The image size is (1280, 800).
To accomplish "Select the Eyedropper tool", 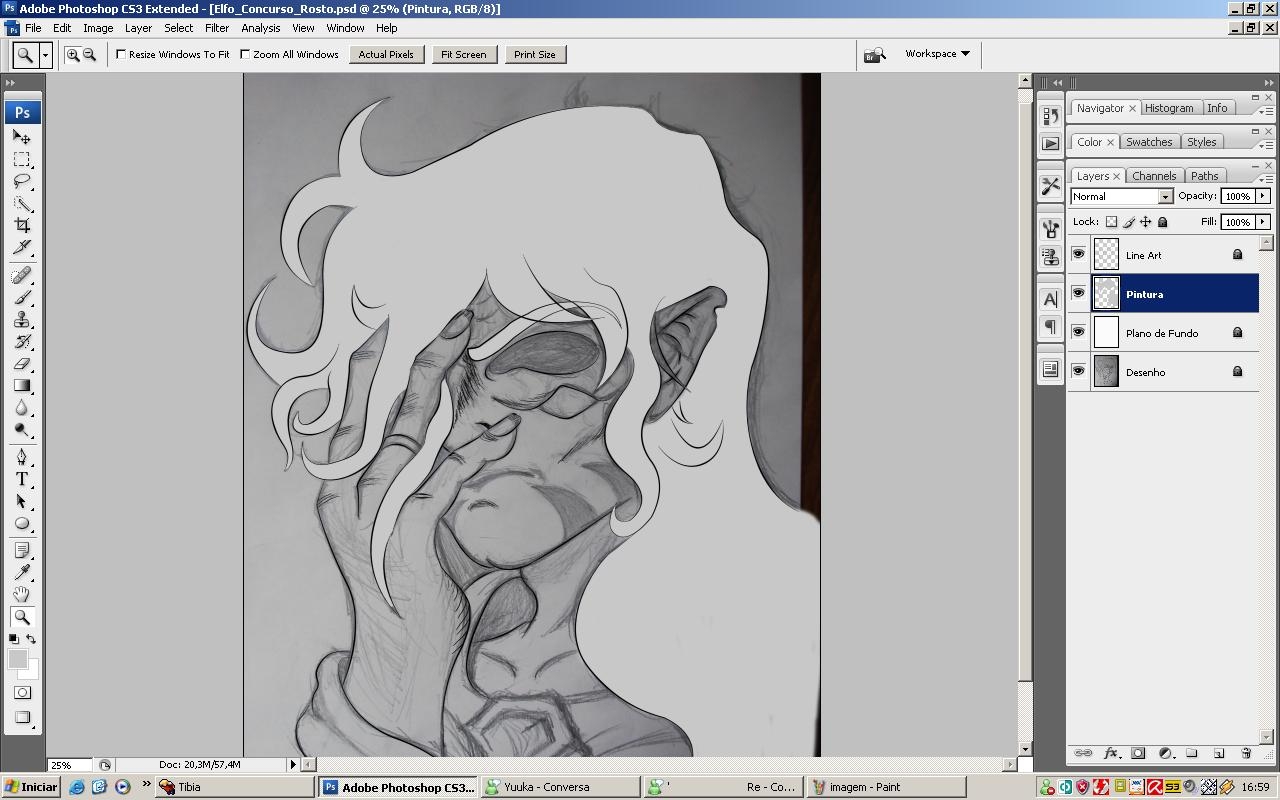I will (x=22, y=572).
